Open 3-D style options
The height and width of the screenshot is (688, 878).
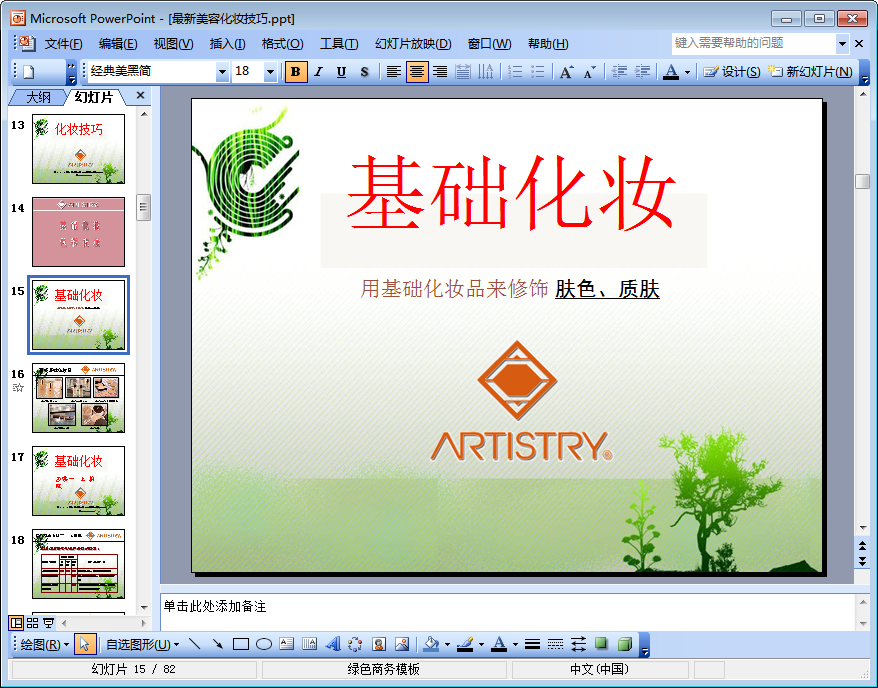click(x=624, y=644)
